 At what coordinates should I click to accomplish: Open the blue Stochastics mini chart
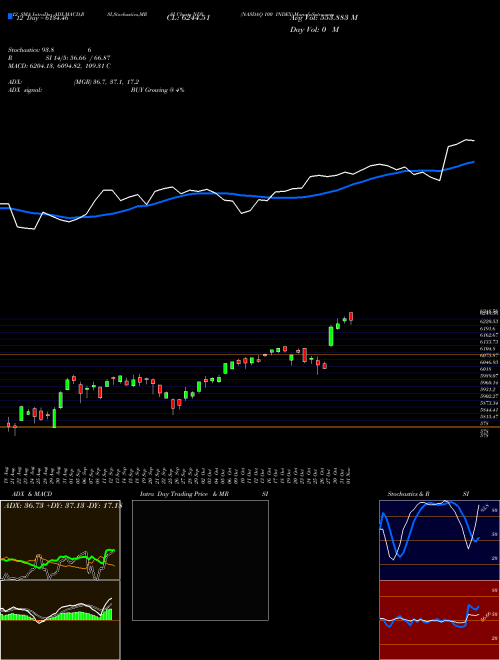click(439, 540)
